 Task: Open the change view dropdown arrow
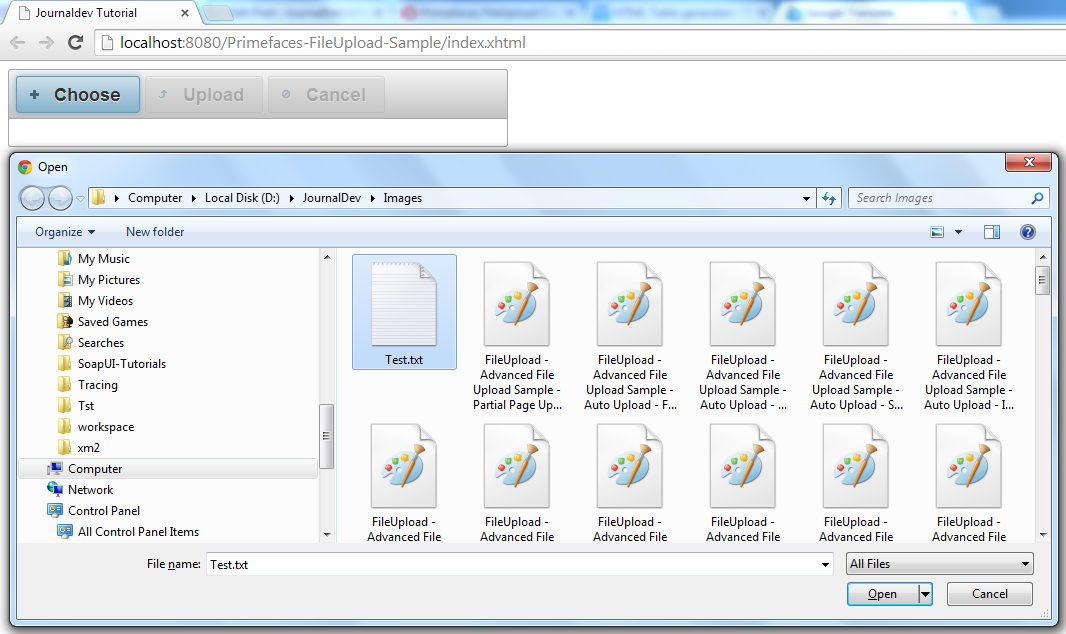click(958, 232)
